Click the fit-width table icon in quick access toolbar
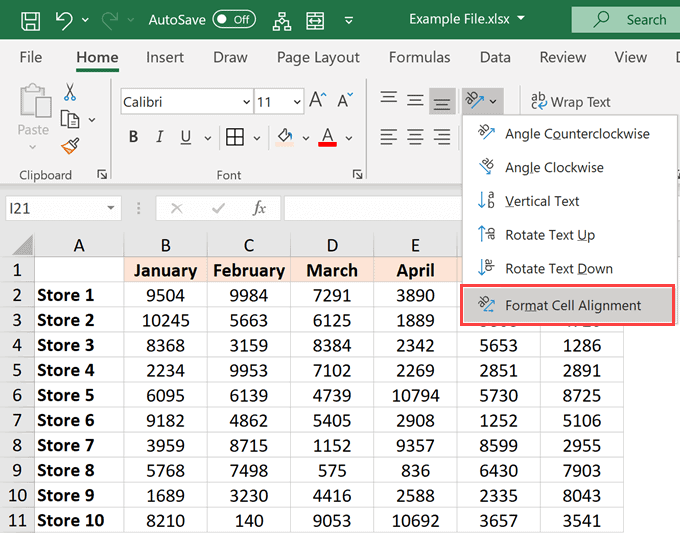 coord(315,20)
